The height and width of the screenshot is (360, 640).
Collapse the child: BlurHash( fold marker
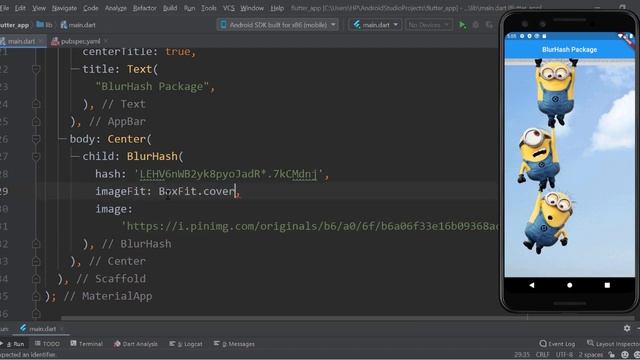(36, 156)
